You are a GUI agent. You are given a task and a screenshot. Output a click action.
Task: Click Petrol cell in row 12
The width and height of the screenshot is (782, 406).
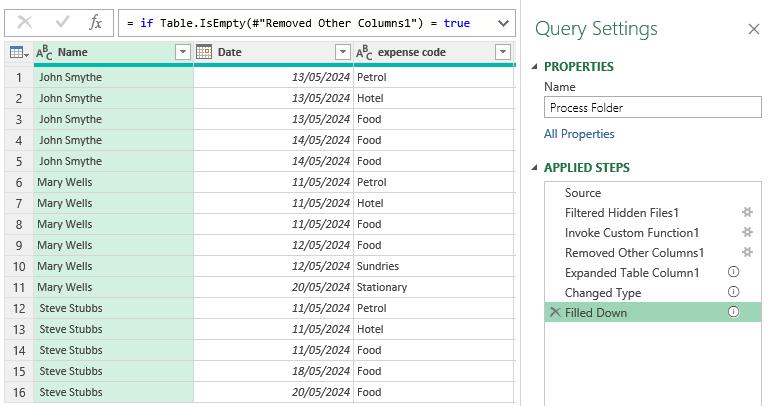pyautogui.click(x=434, y=308)
